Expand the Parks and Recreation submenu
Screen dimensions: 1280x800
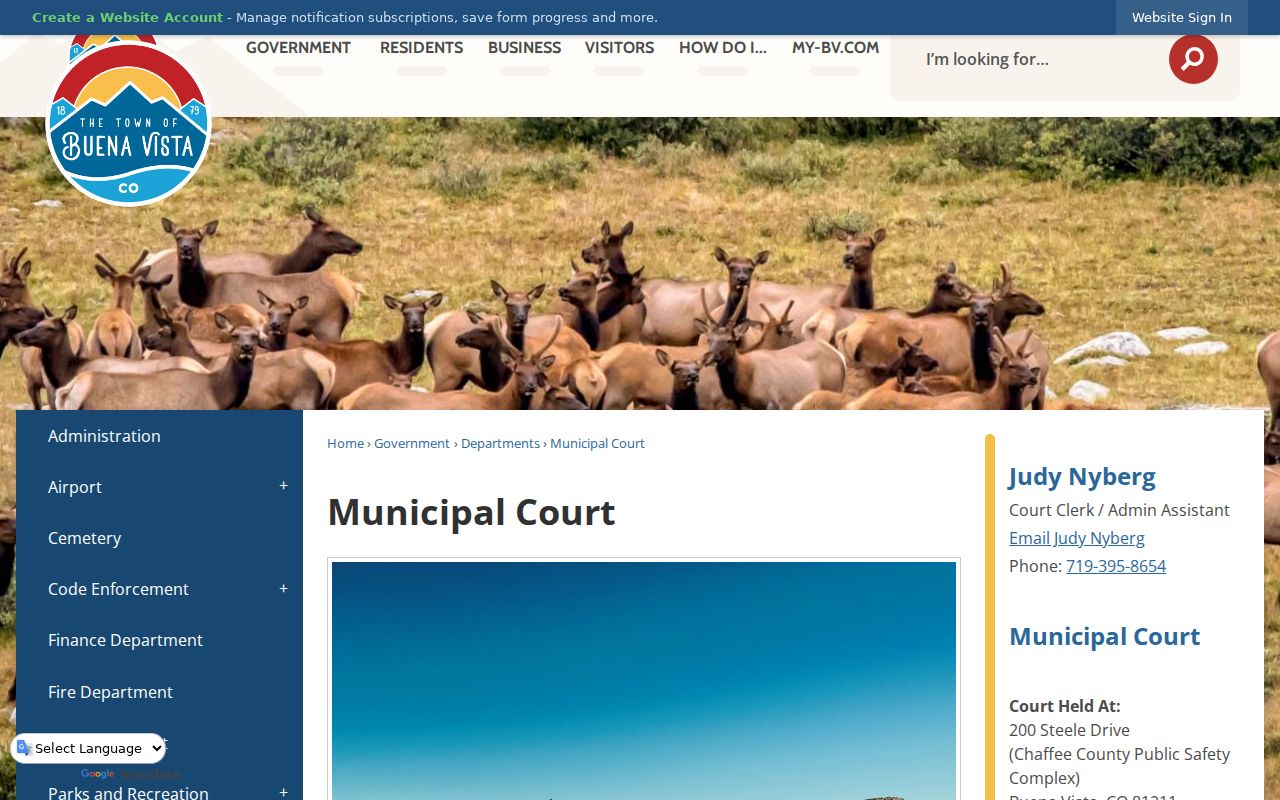283,793
